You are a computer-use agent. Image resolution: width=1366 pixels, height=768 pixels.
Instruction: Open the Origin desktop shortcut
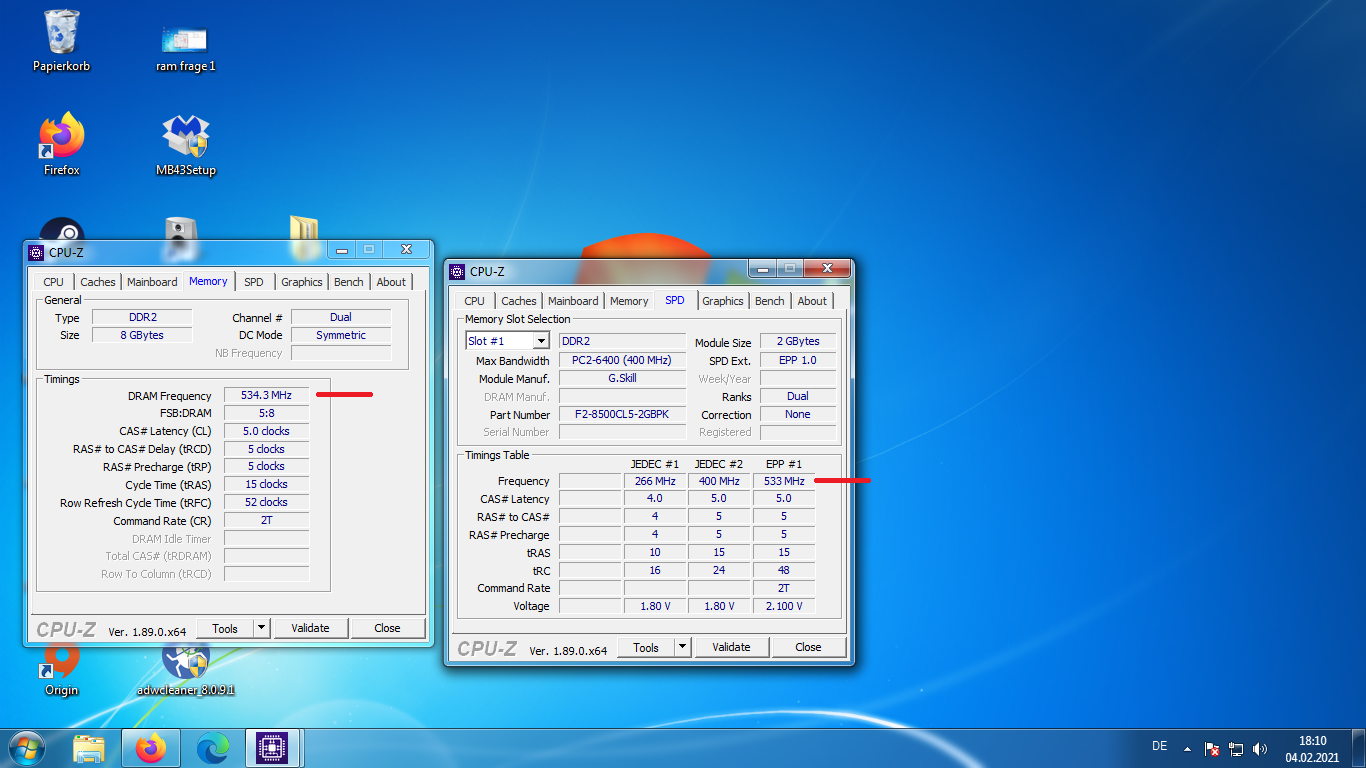click(61, 668)
